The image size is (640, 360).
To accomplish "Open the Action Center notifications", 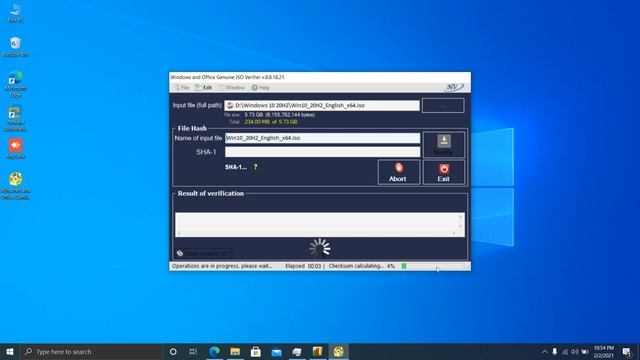I will [627, 351].
